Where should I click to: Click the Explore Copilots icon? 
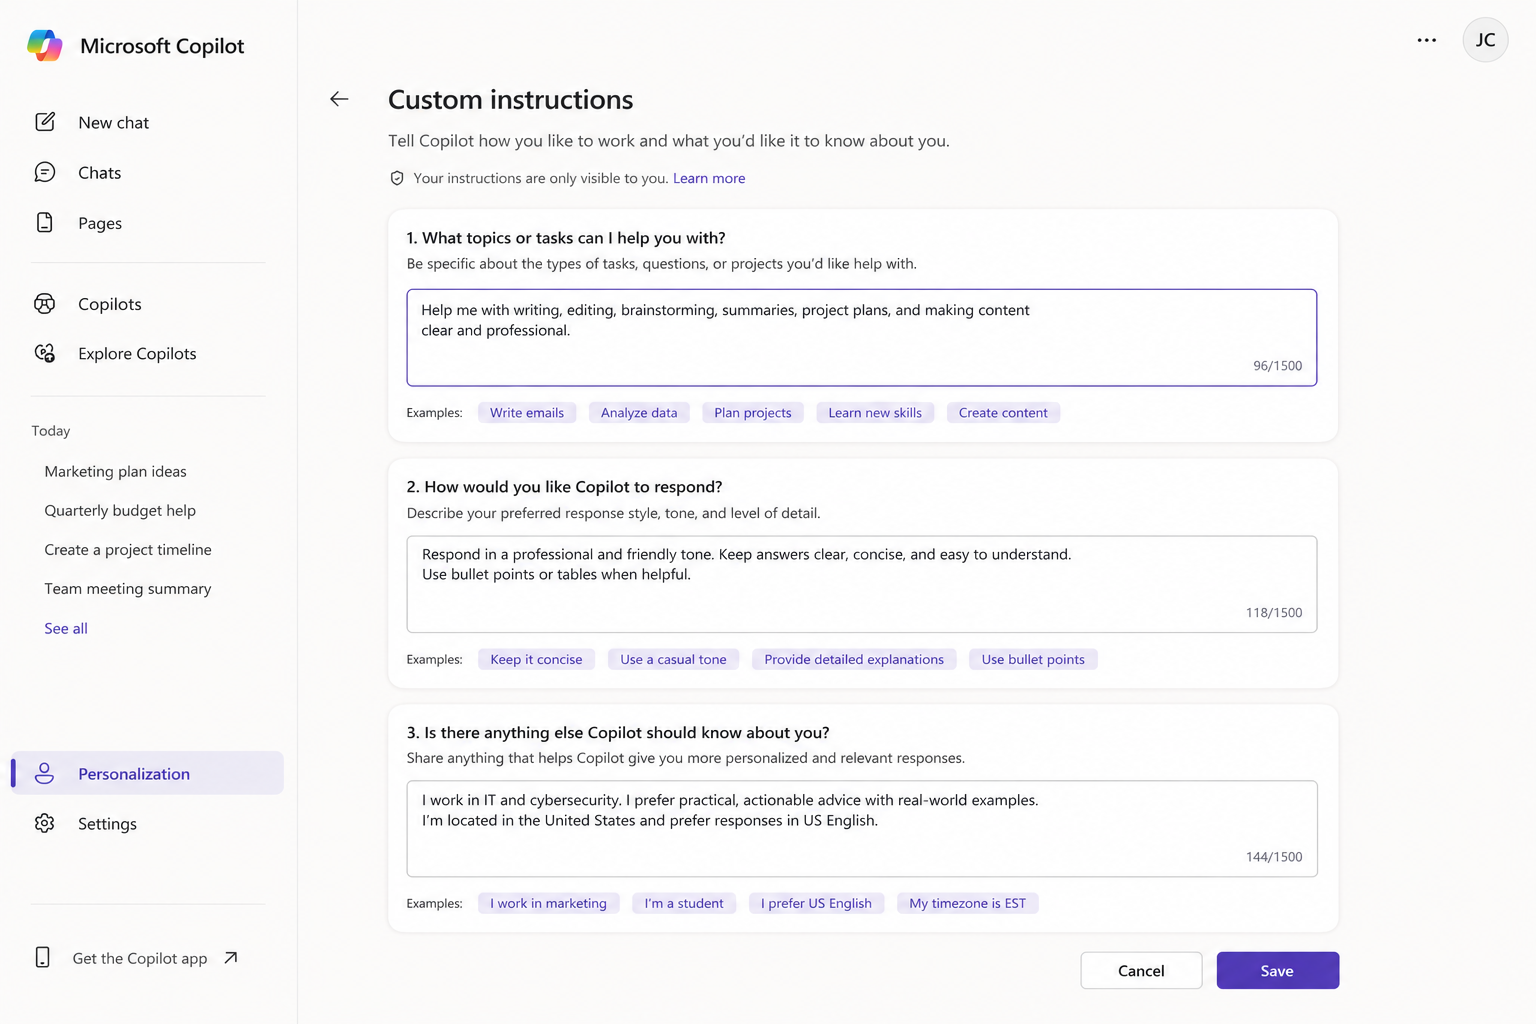45,353
